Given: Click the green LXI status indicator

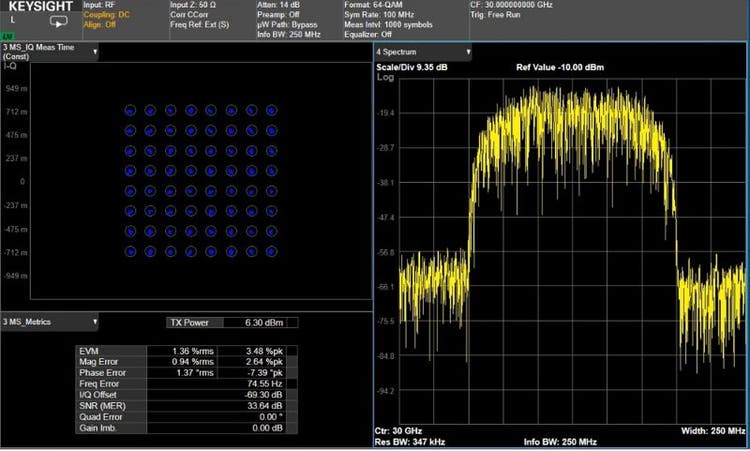Looking at the screenshot, I should [8, 36].
